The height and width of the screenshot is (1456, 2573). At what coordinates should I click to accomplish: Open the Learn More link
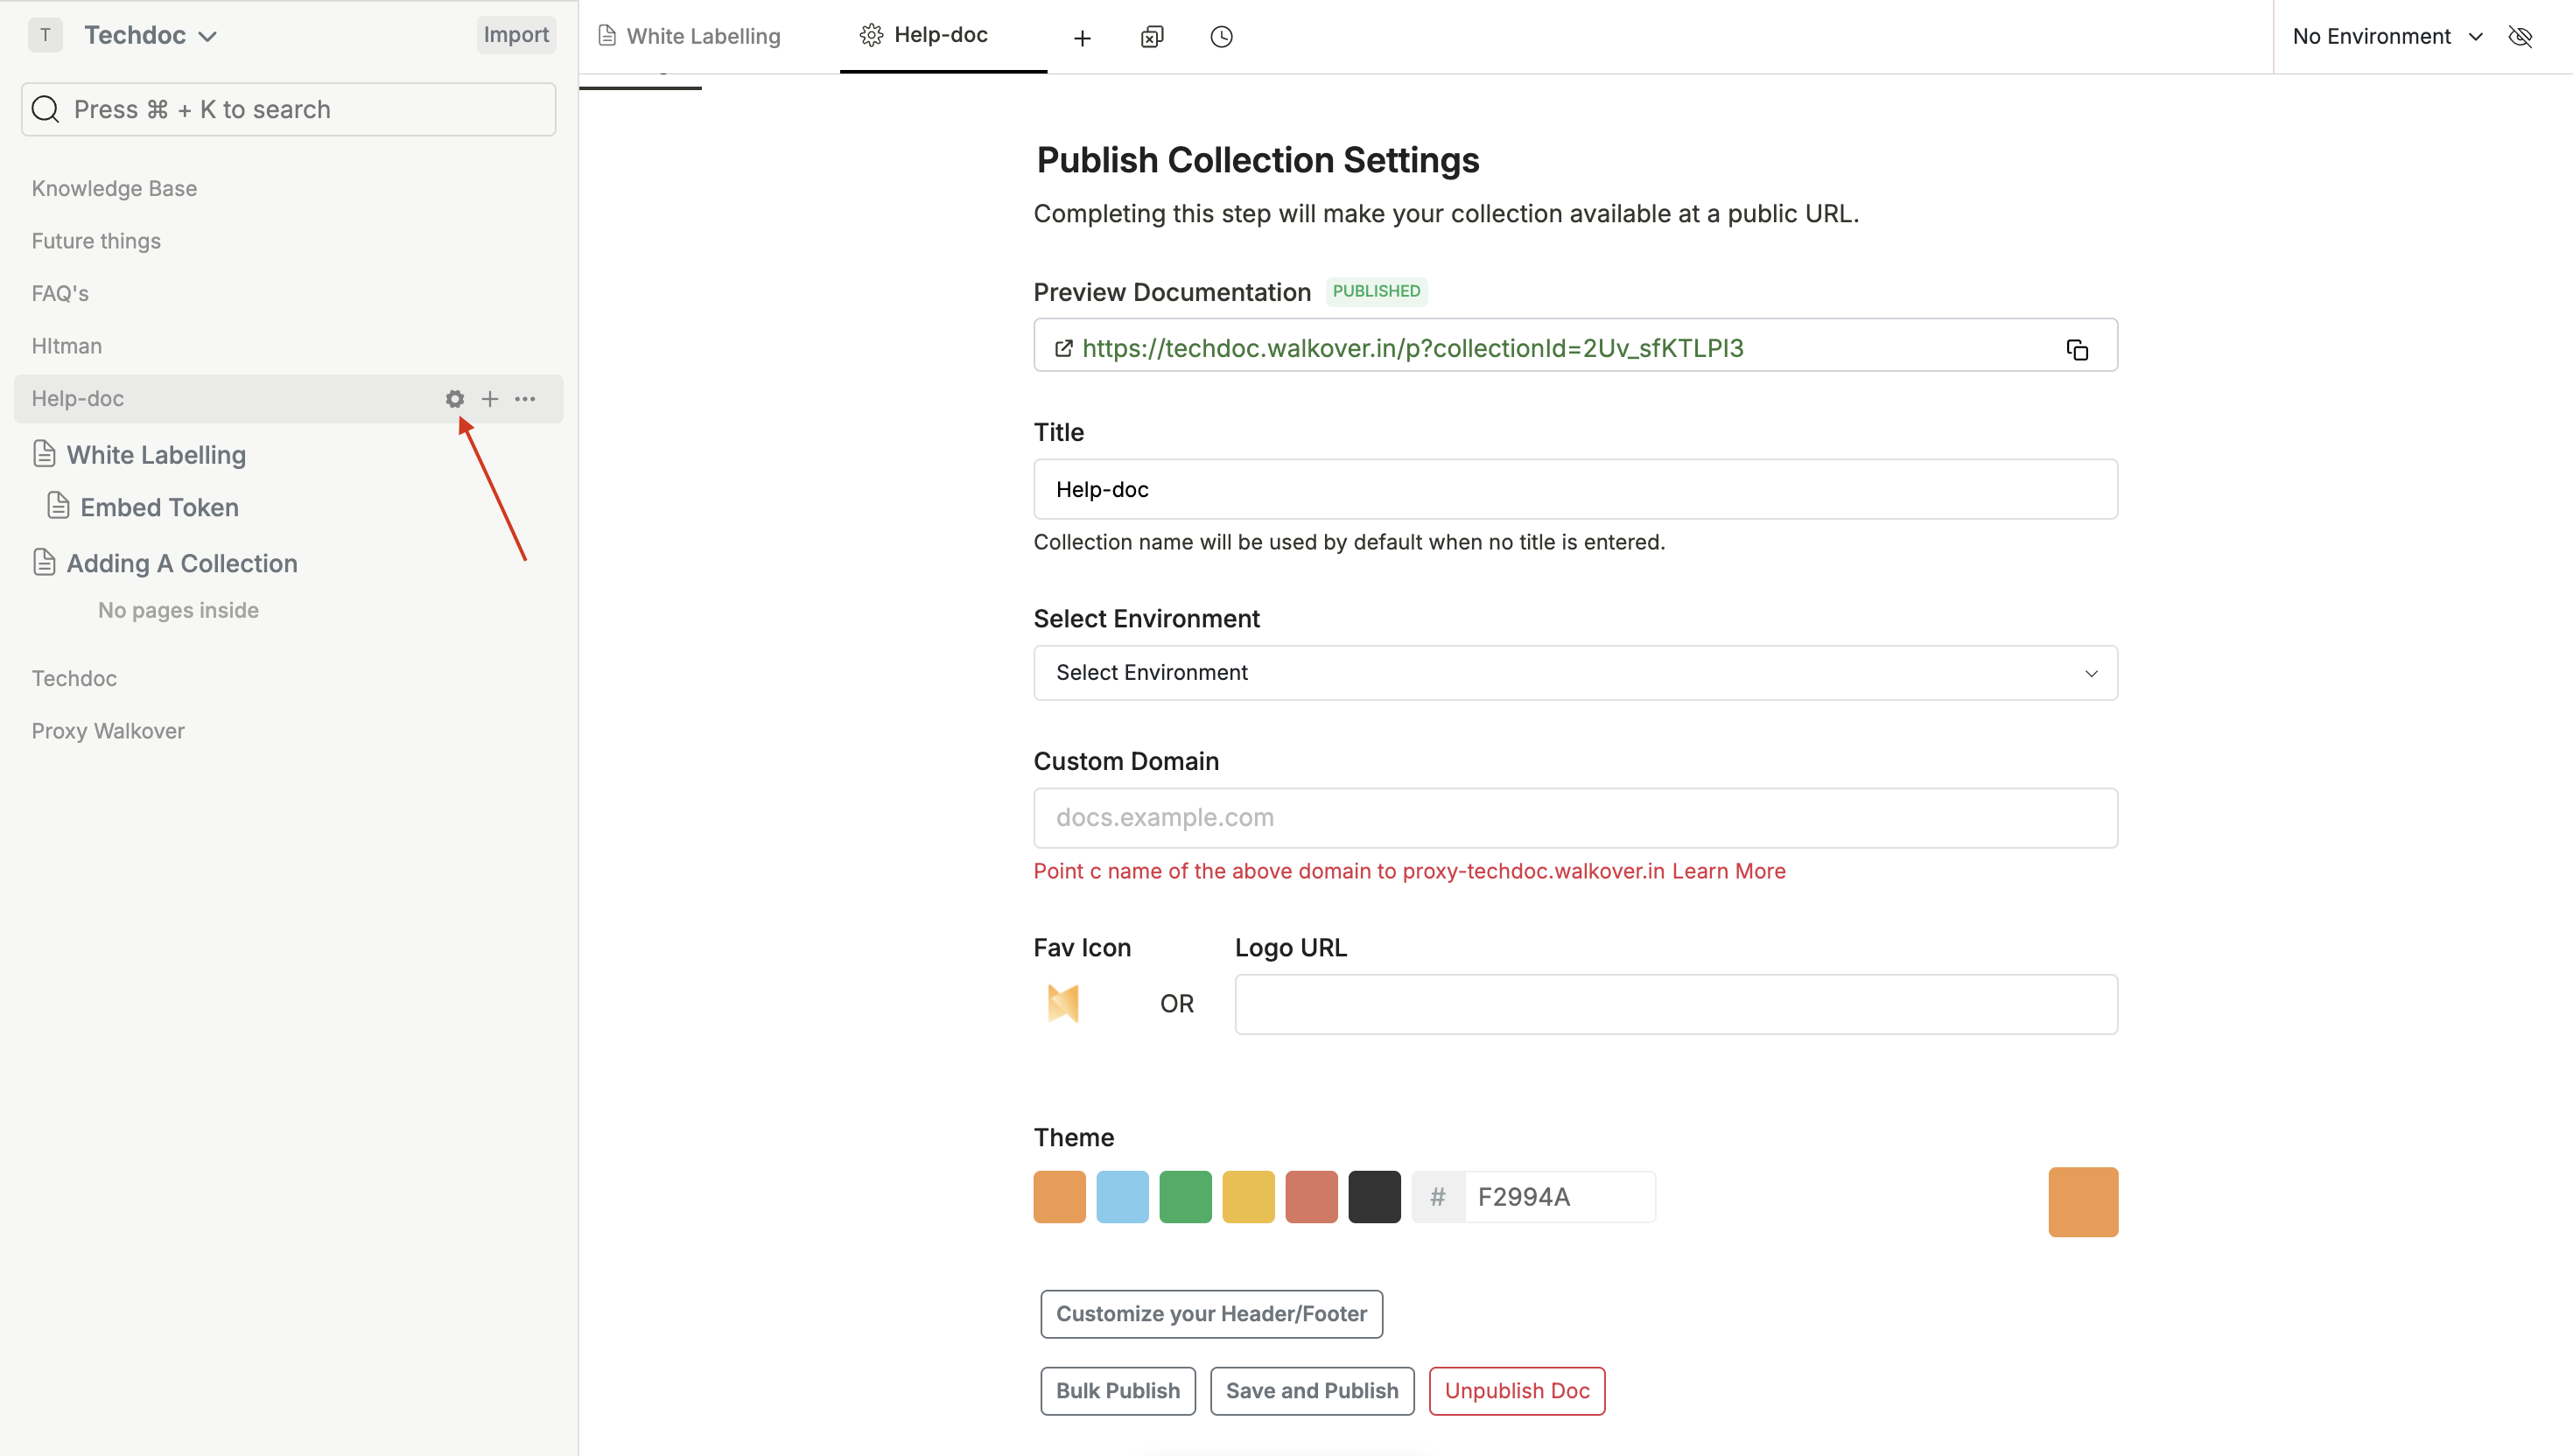1729,871
